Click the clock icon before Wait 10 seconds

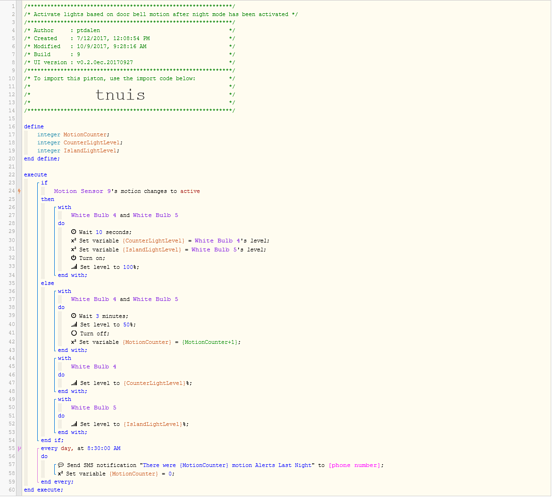[74, 233]
